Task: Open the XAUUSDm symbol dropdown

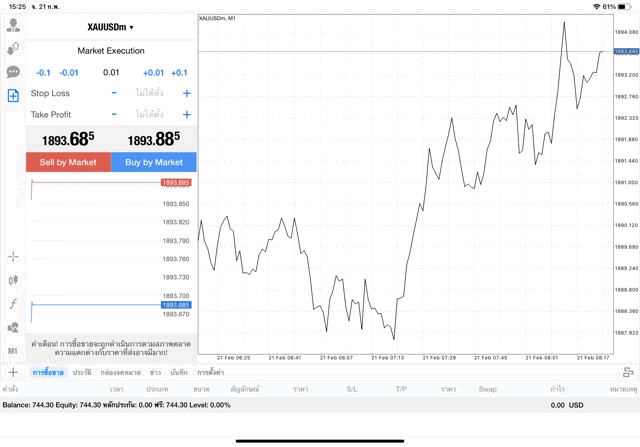Action: click(x=110, y=28)
